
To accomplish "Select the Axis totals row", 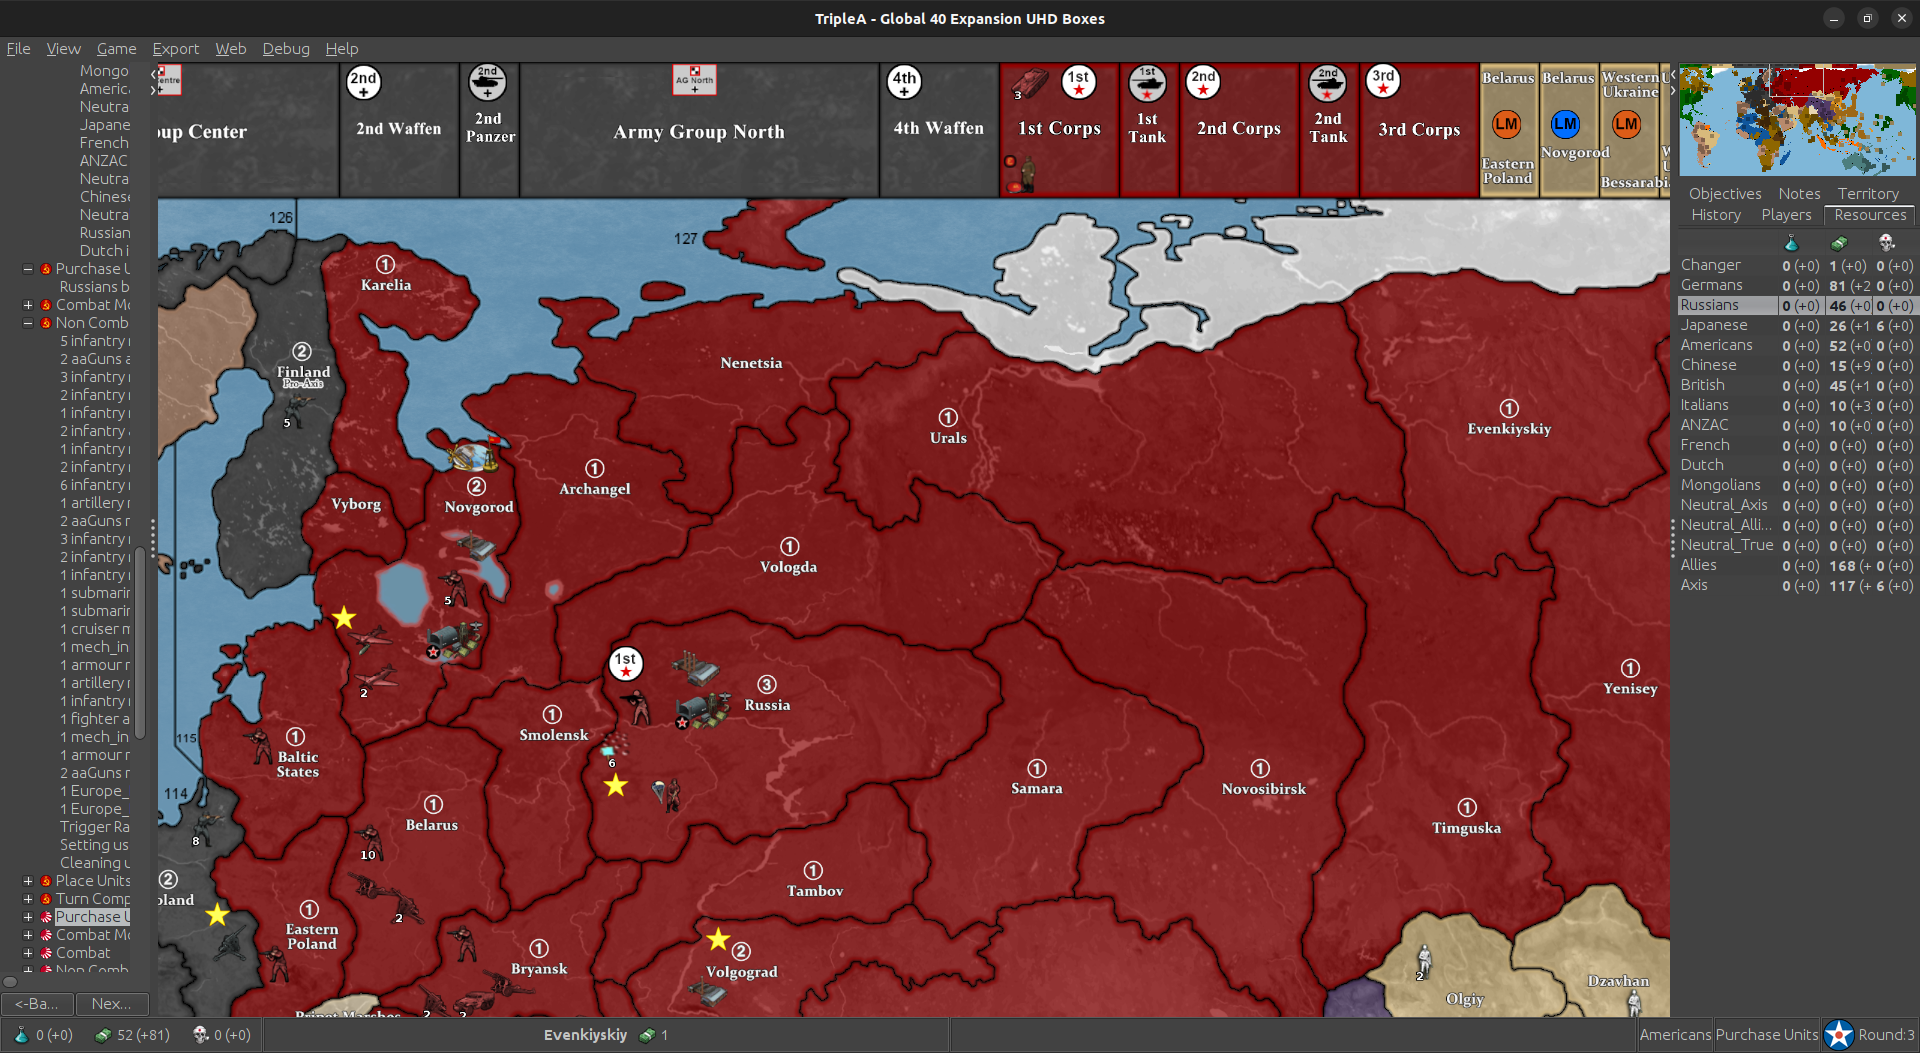I will coord(1796,585).
